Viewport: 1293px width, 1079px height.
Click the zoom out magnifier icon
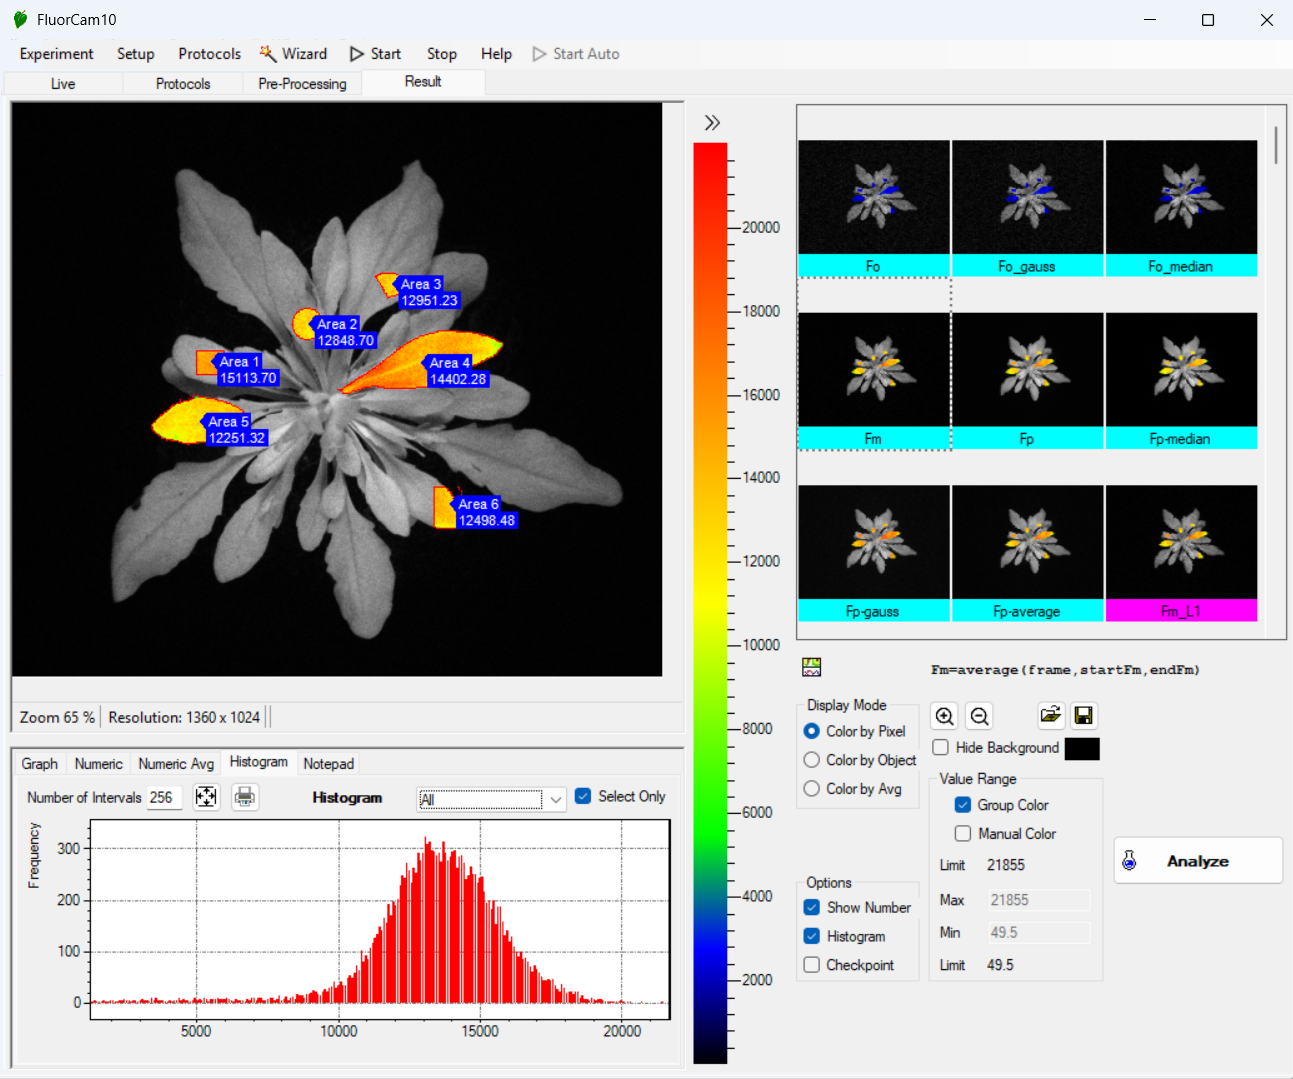pos(980,716)
